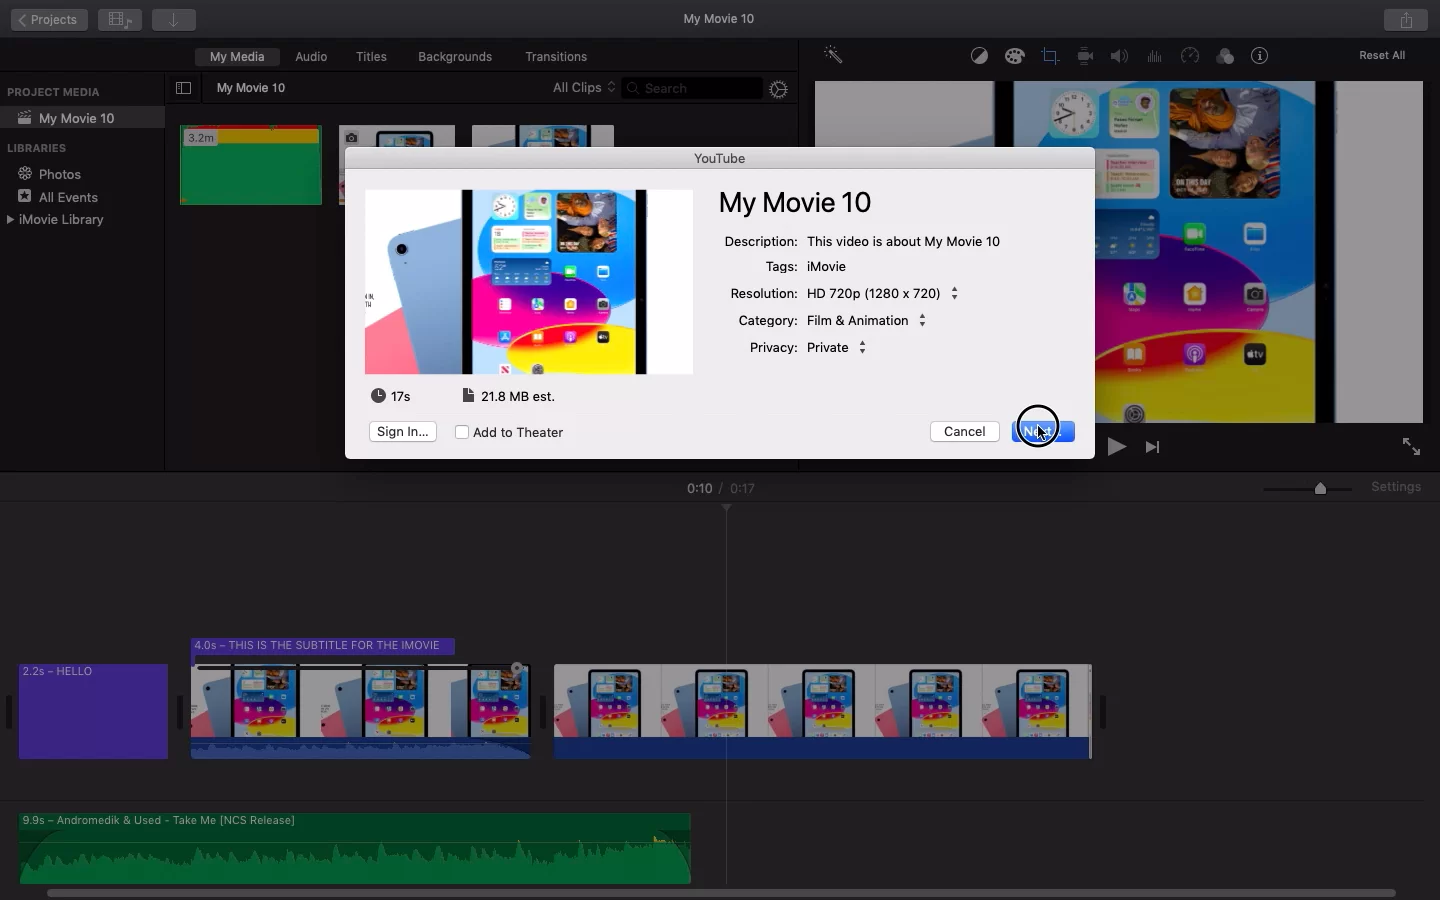The height and width of the screenshot is (900, 1440).
Task: Open the Category Film & Animation dropdown
Action: pos(866,321)
